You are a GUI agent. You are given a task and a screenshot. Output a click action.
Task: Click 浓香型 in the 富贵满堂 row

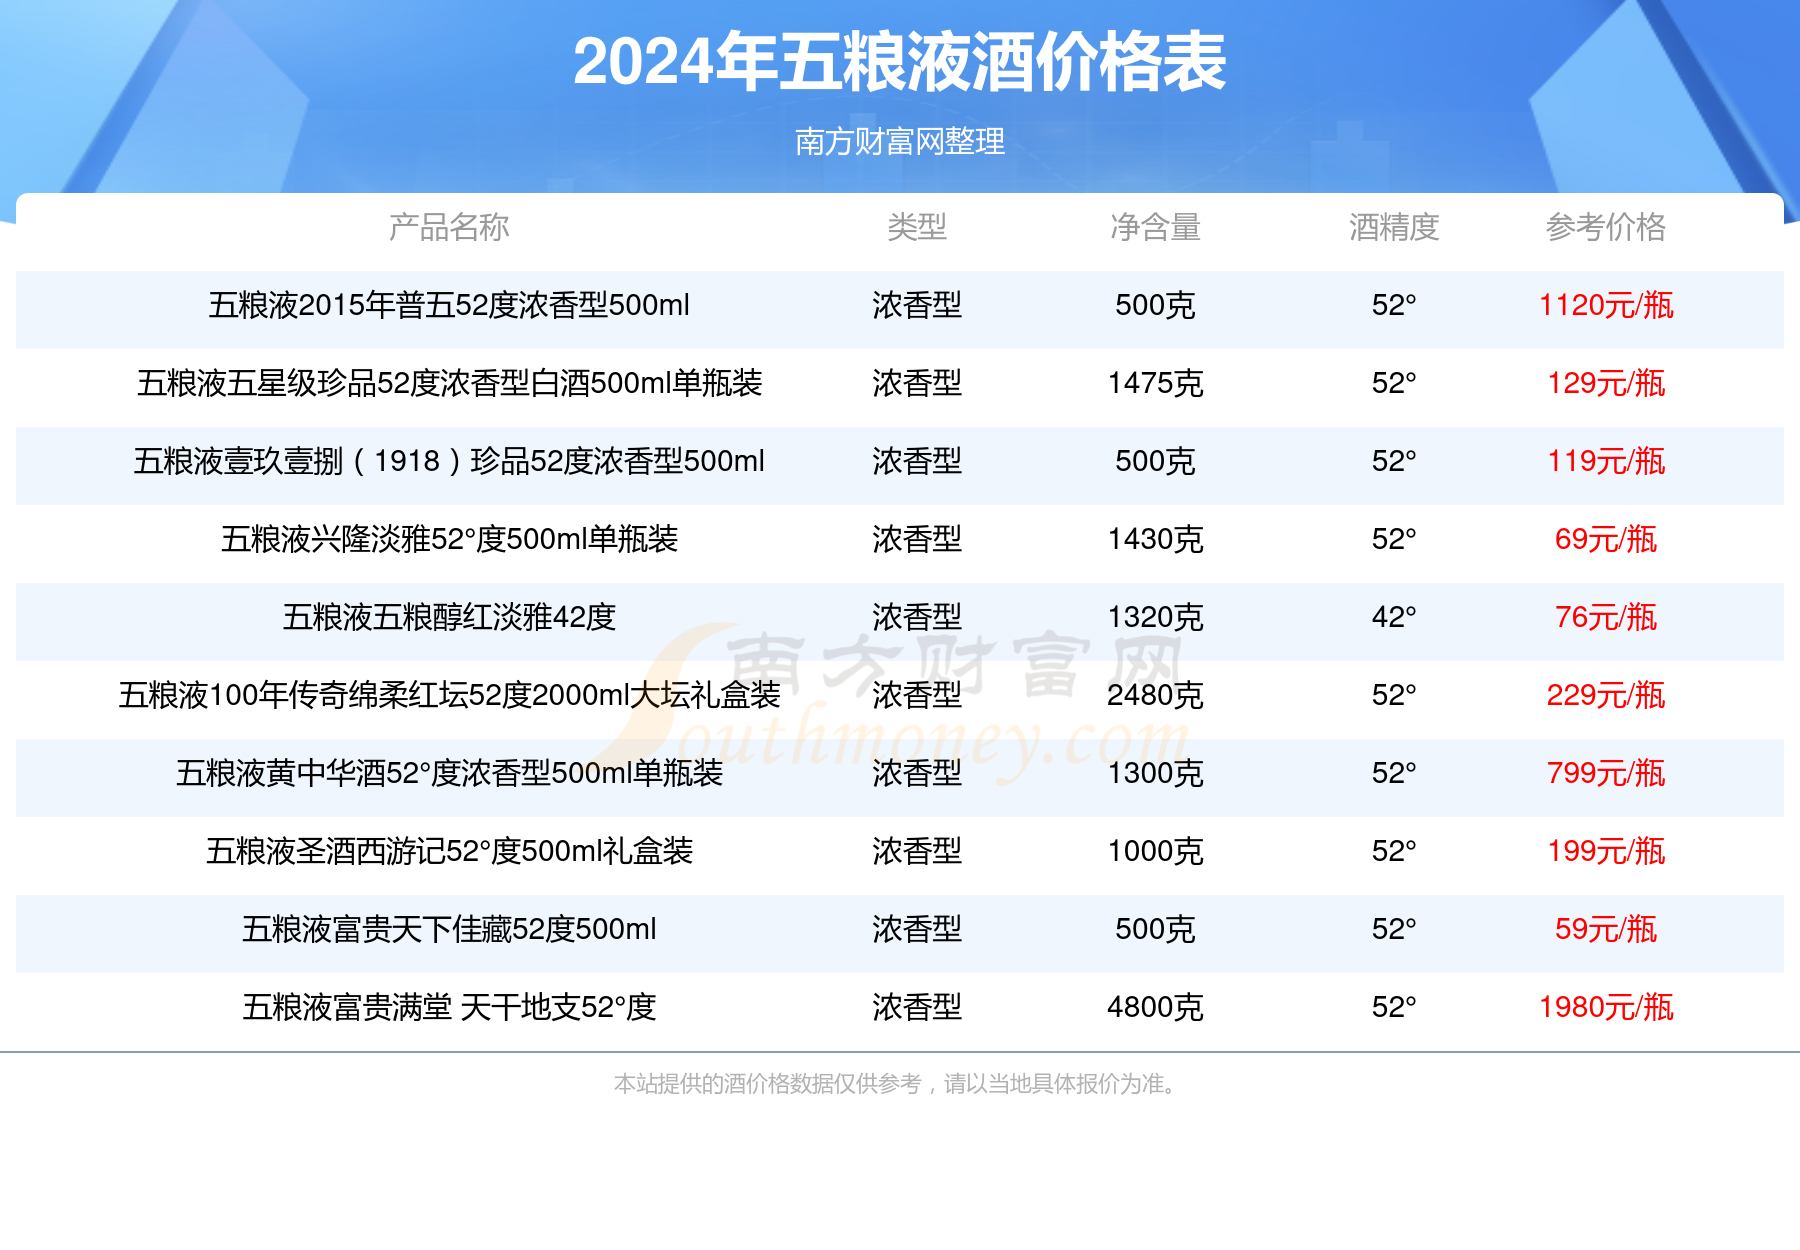tap(917, 1007)
